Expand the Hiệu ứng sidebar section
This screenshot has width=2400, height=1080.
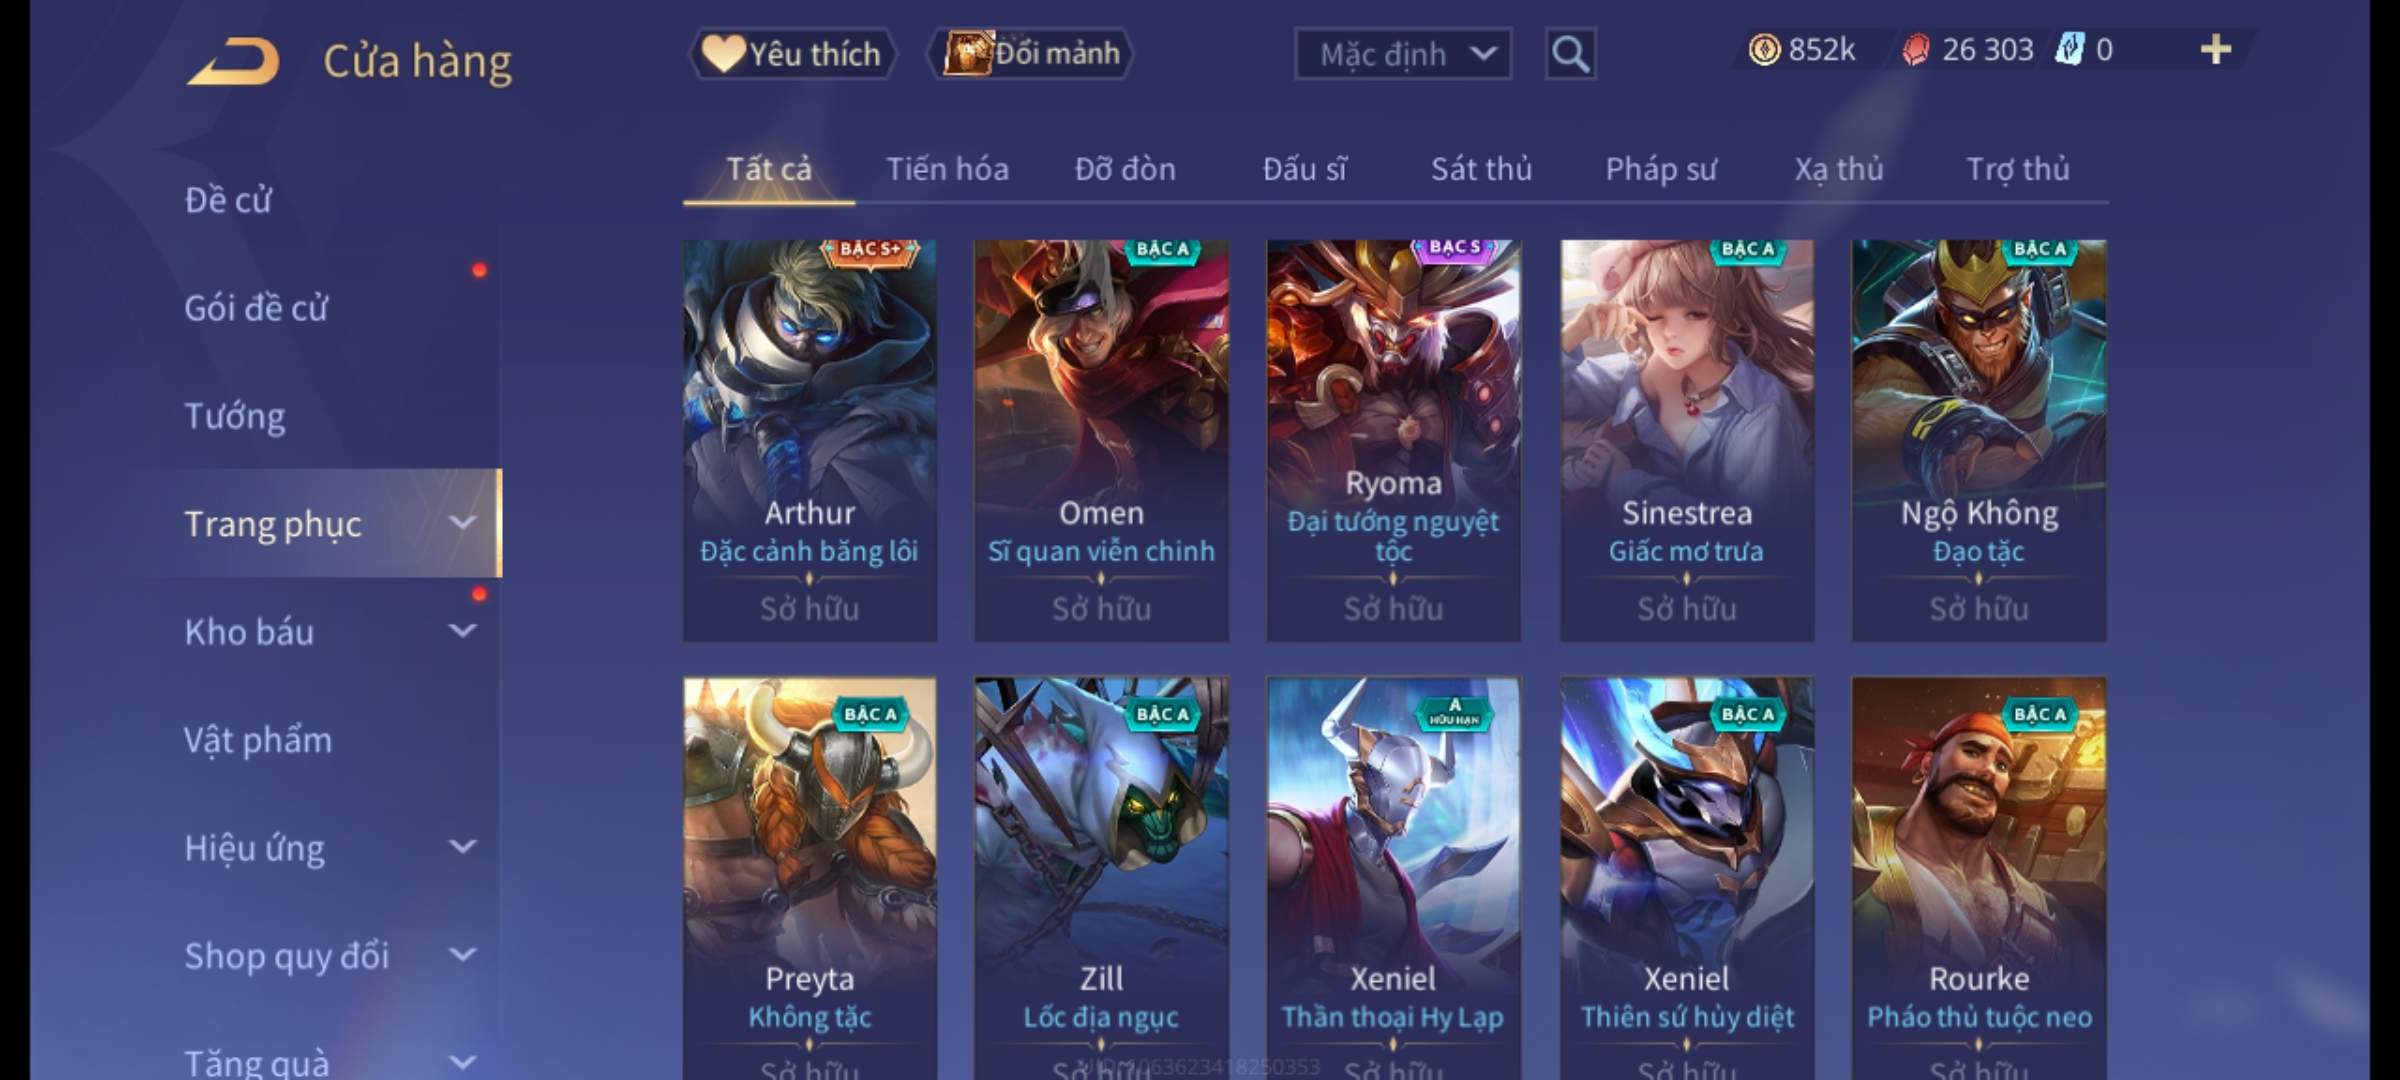[x=462, y=847]
